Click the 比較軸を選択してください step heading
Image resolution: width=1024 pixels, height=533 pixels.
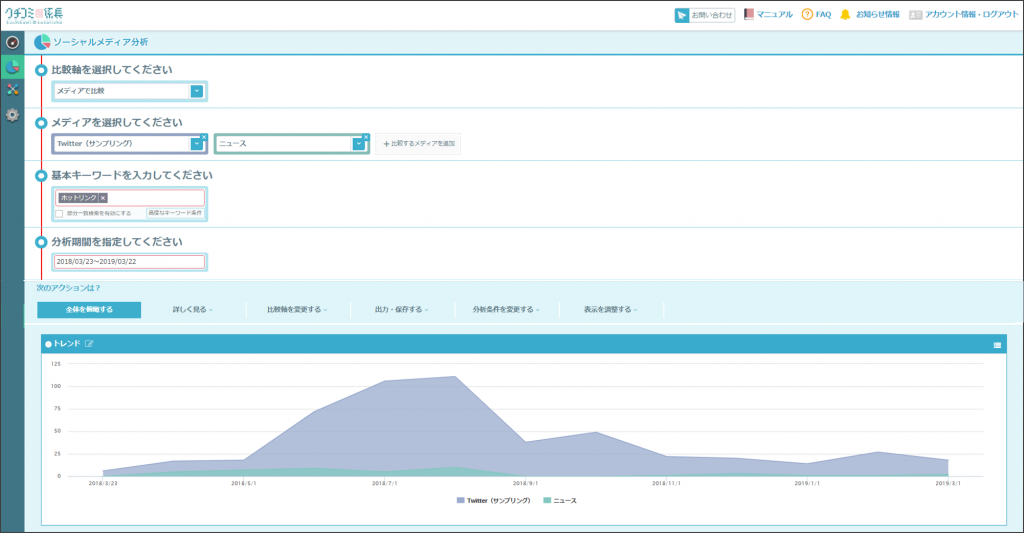pyautogui.click(x=112, y=70)
